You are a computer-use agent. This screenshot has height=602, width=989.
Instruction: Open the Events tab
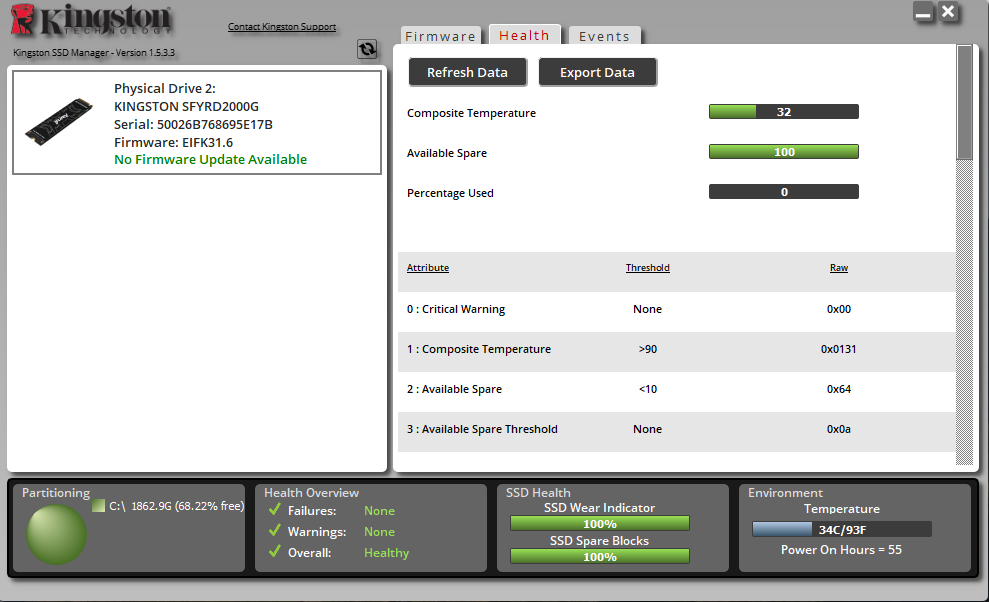pyautogui.click(x=604, y=36)
